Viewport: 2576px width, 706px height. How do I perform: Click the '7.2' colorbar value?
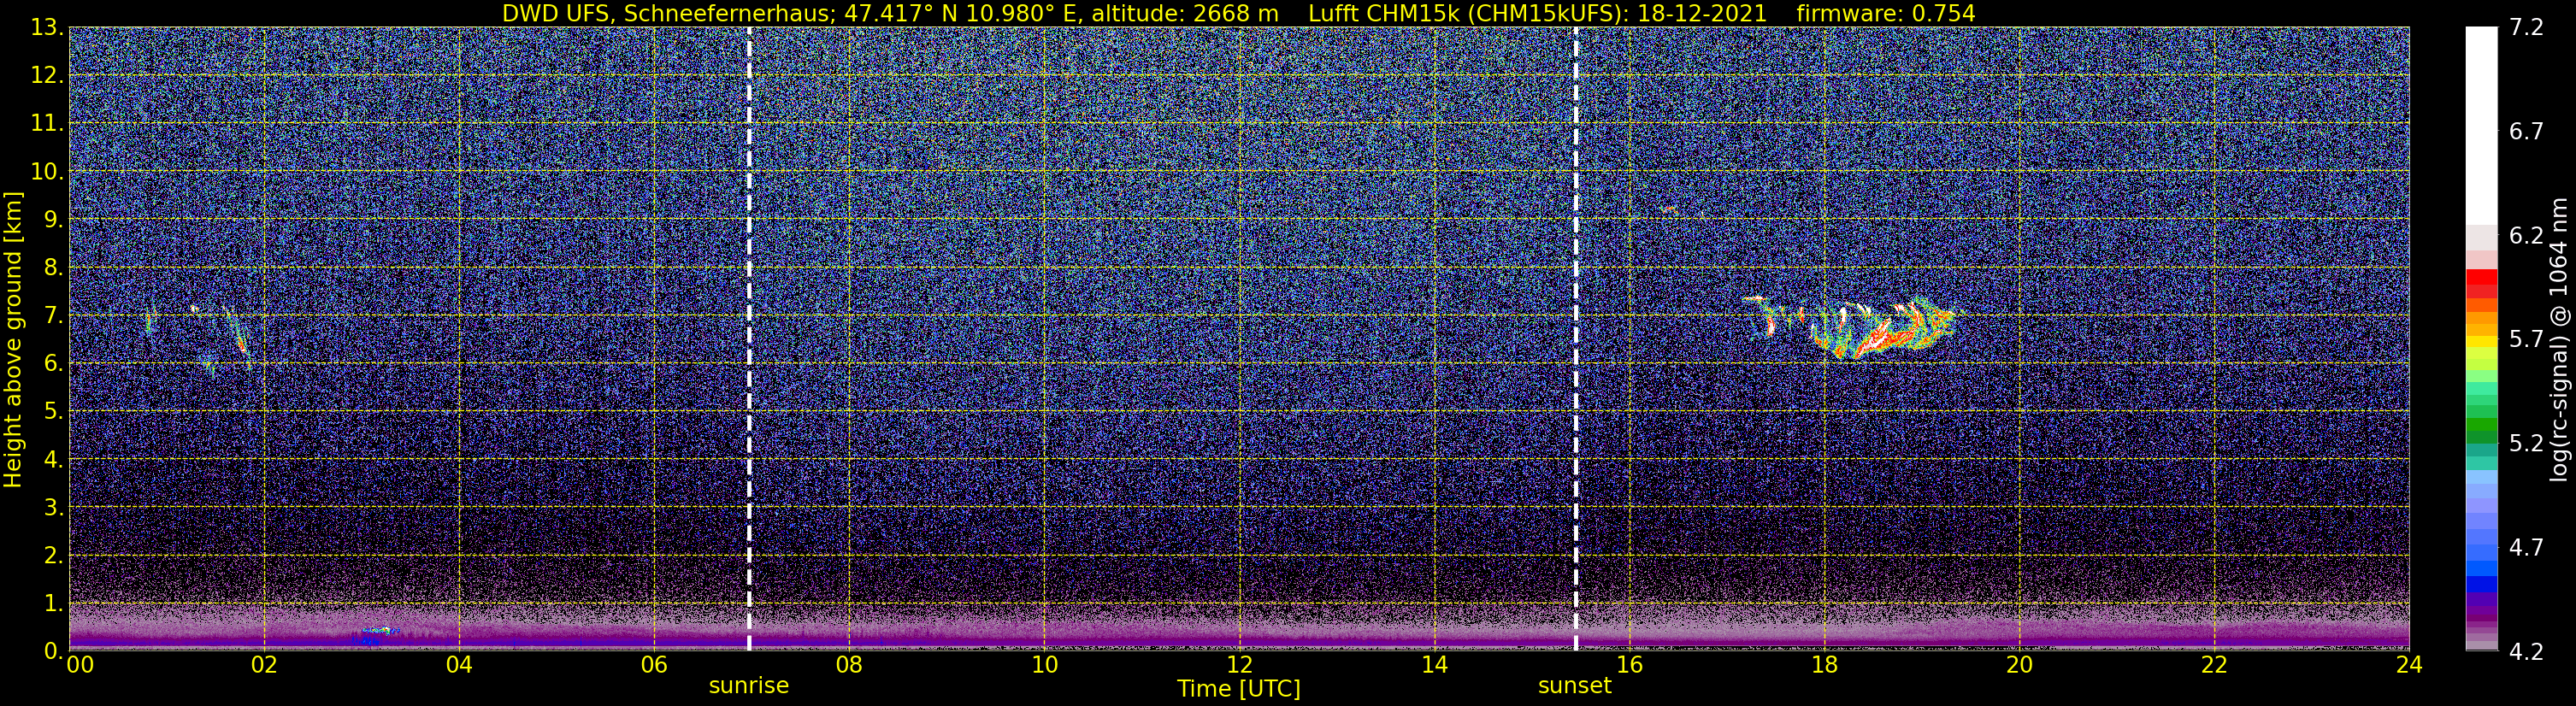[x=2526, y=28]
